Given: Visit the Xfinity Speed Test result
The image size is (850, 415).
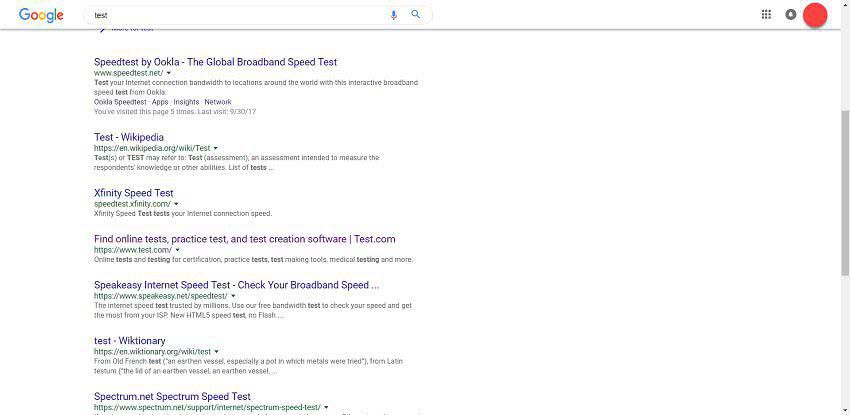Looking at the screenshot, I should [133, 193].
